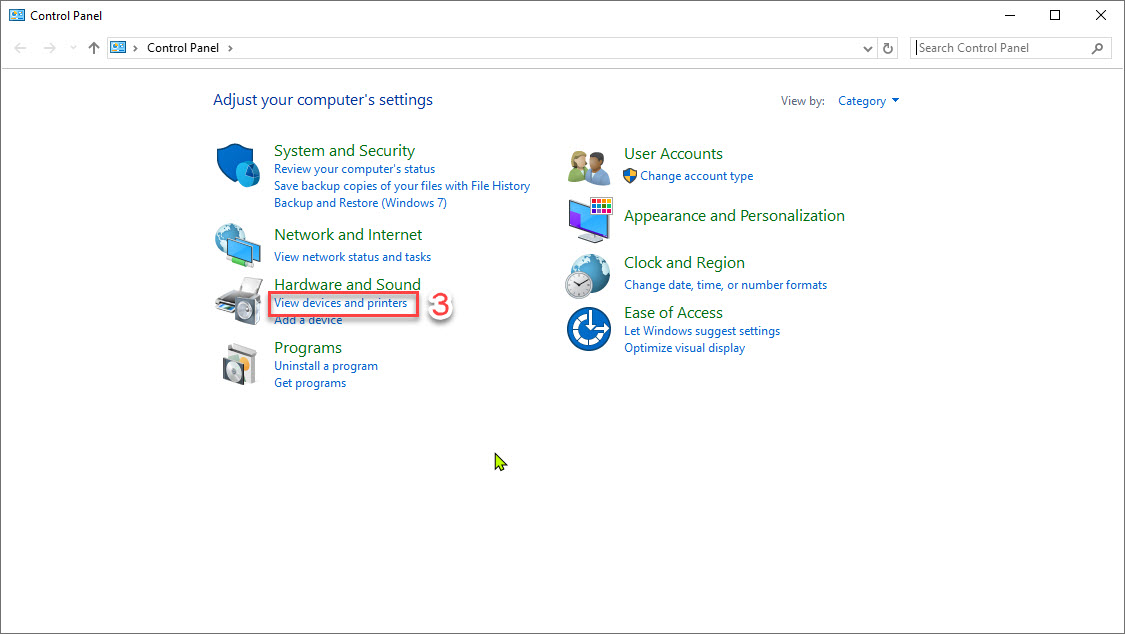Refresh the Control Panel view
The width and height of the screenshot is (1125, 634).
tap(888, 48)
